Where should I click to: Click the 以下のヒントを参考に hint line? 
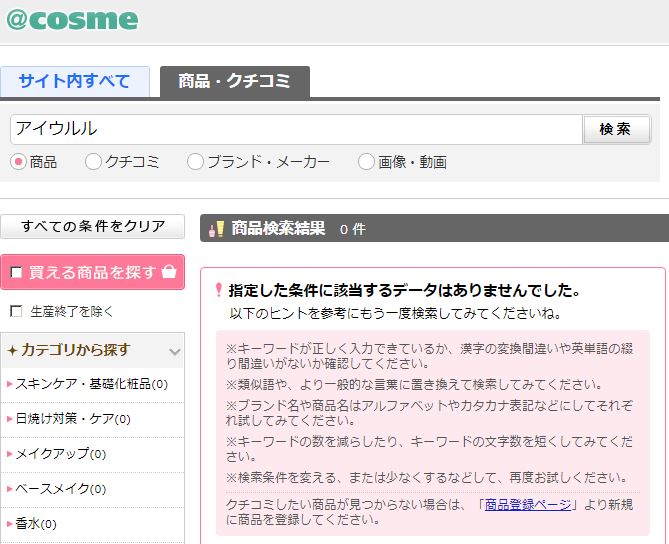point(395,314)
